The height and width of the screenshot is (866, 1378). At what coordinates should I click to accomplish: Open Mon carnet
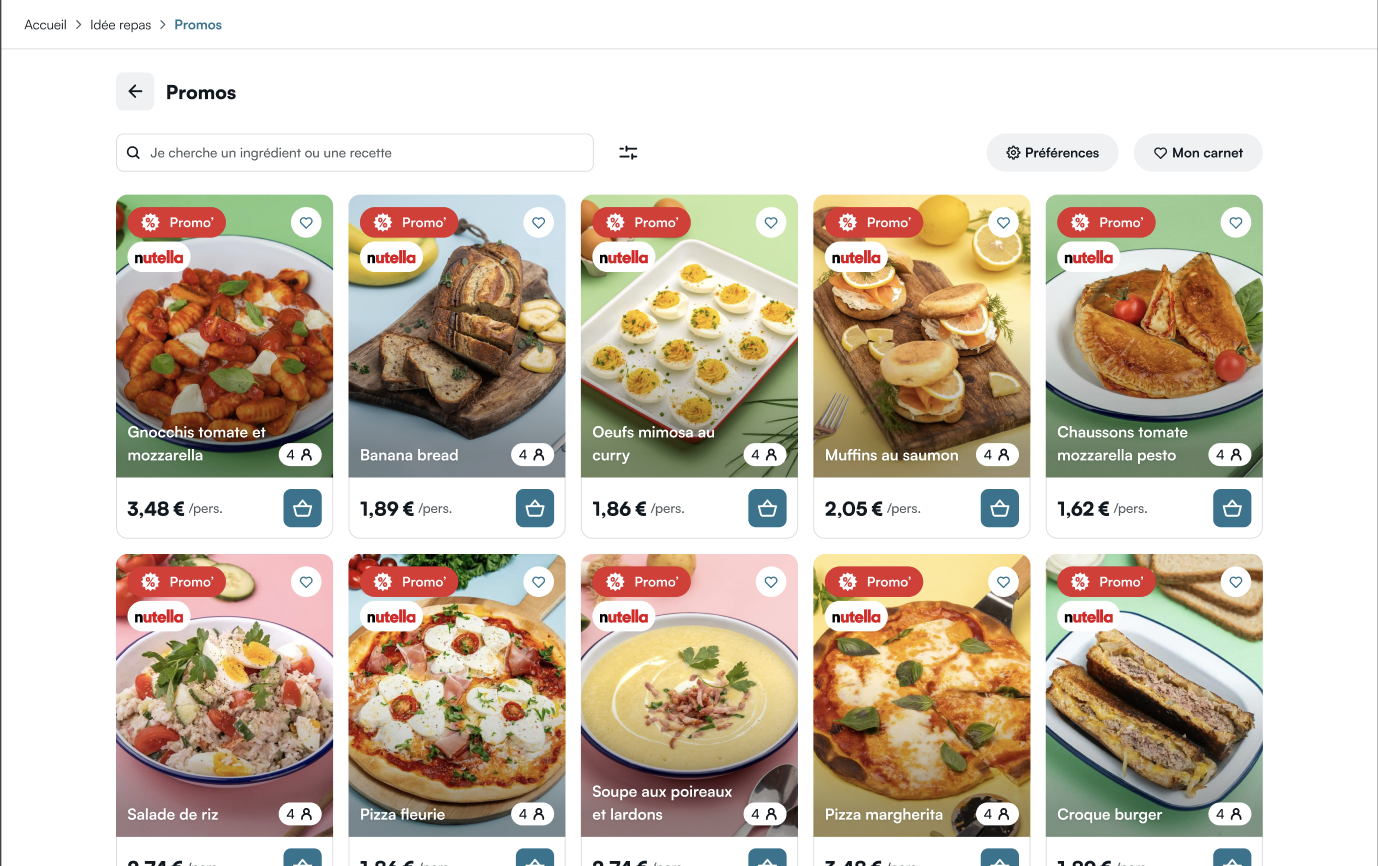[x=1198, y=153]
